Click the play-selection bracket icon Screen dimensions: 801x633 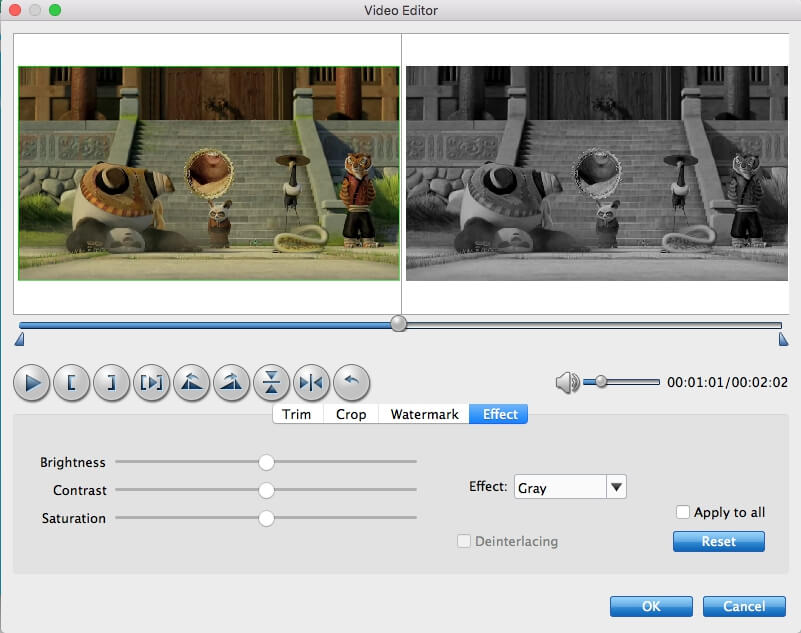151,383
